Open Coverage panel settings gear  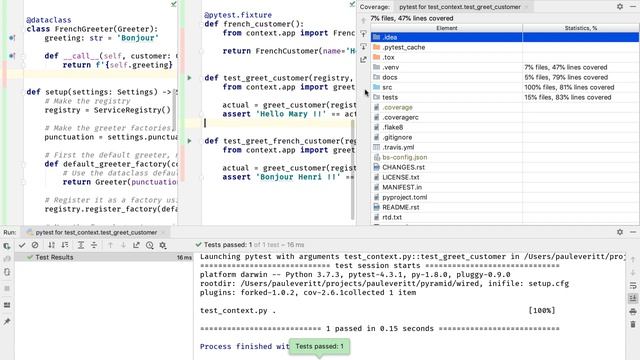620,7
